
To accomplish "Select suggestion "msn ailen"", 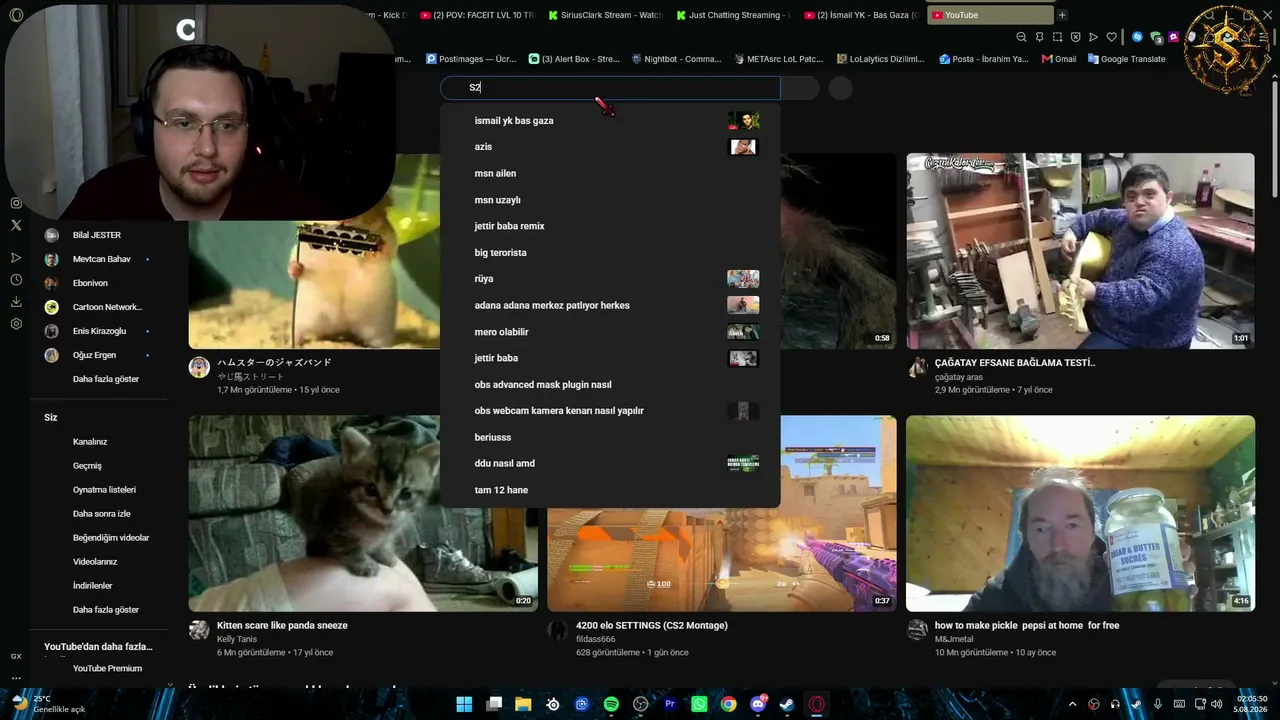I will click(610, 173).
